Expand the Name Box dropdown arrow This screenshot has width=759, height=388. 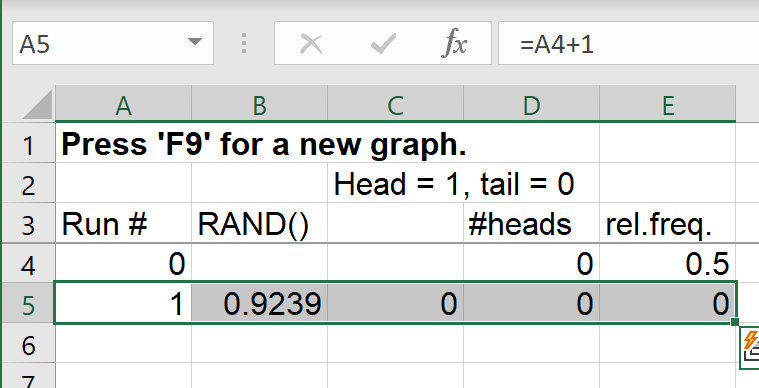(x=195, y=42)
